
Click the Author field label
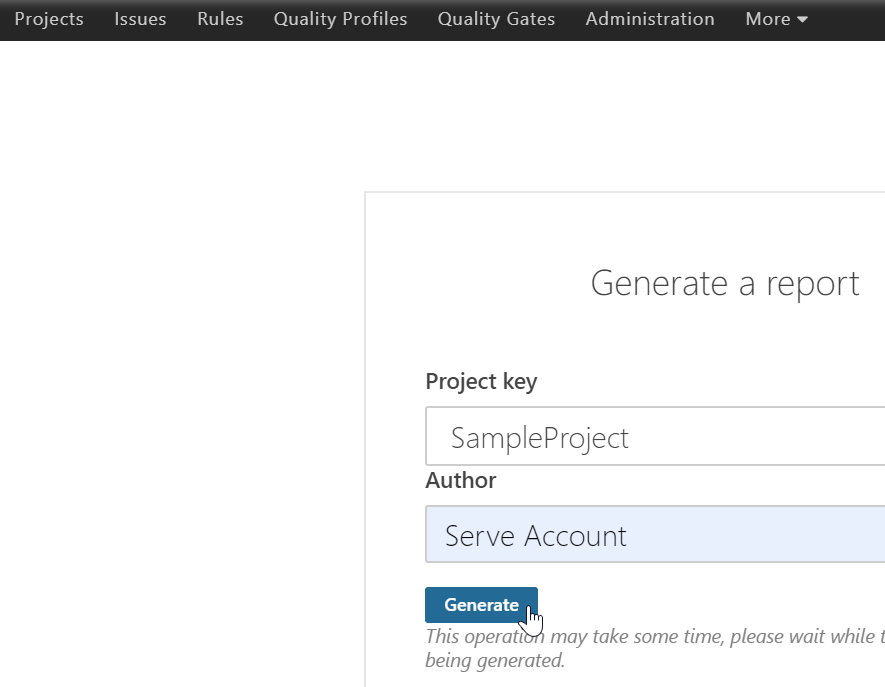(x=461, y=480)
